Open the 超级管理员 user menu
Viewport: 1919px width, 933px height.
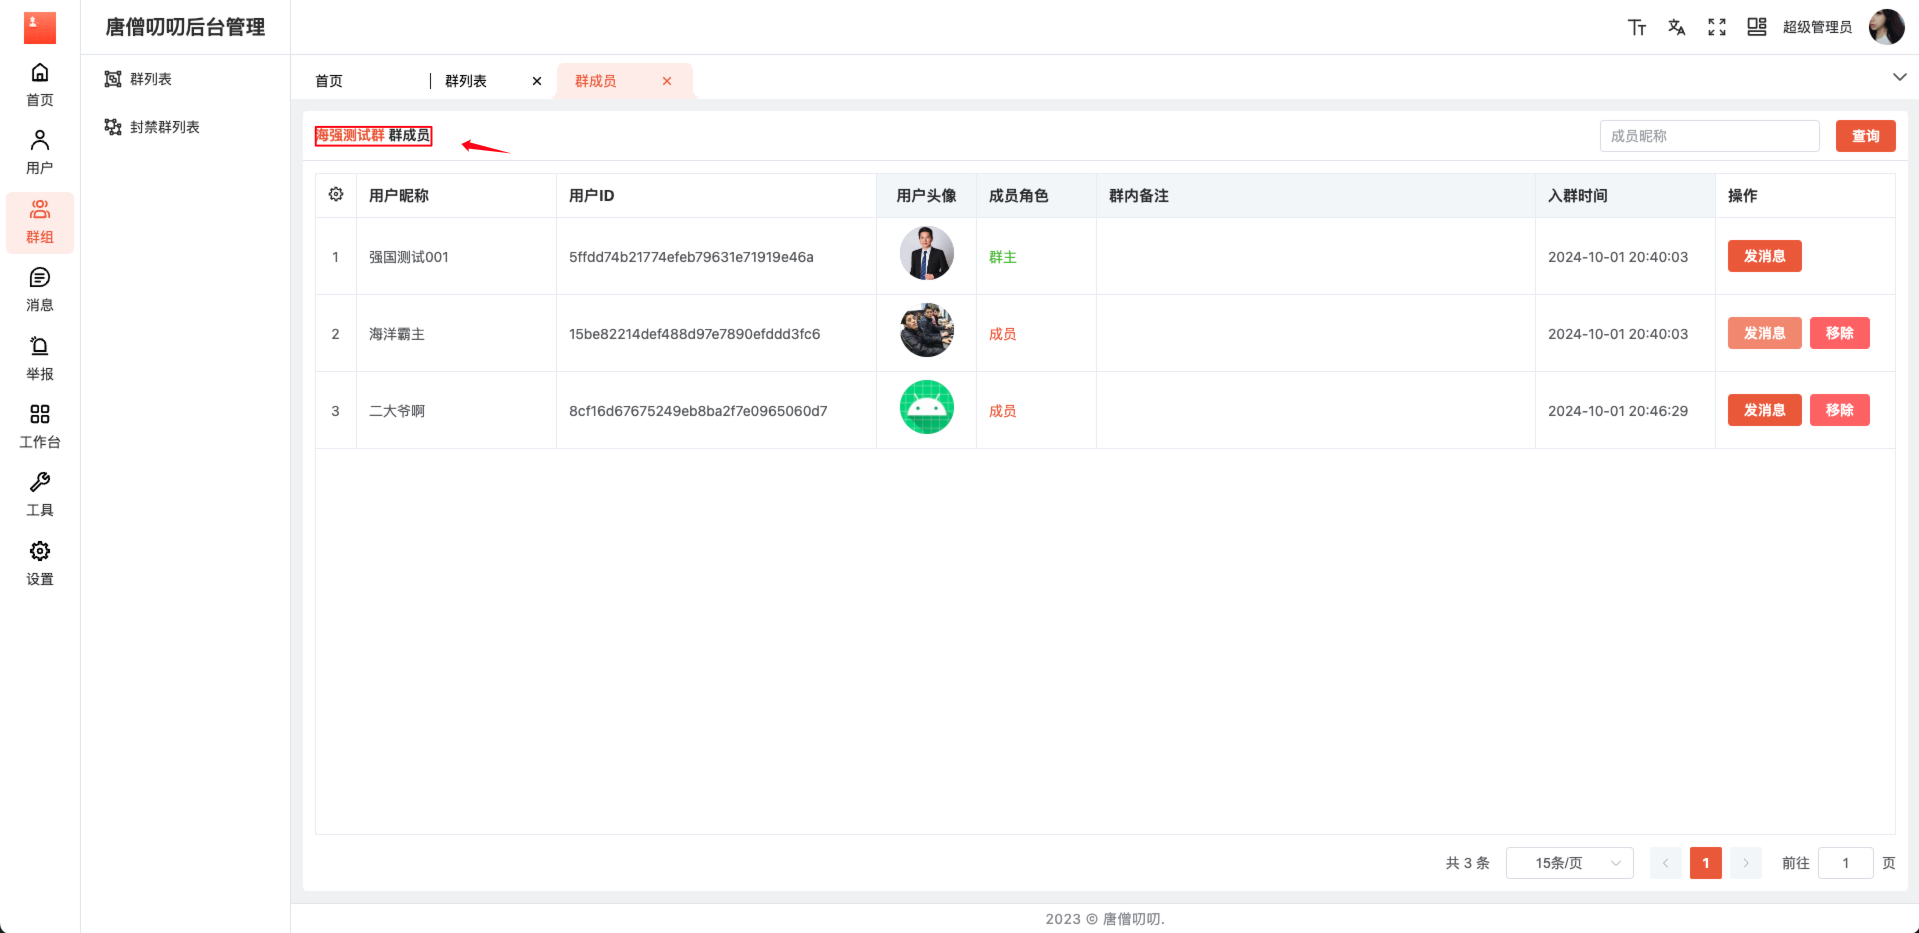(x=1817, y=27)
